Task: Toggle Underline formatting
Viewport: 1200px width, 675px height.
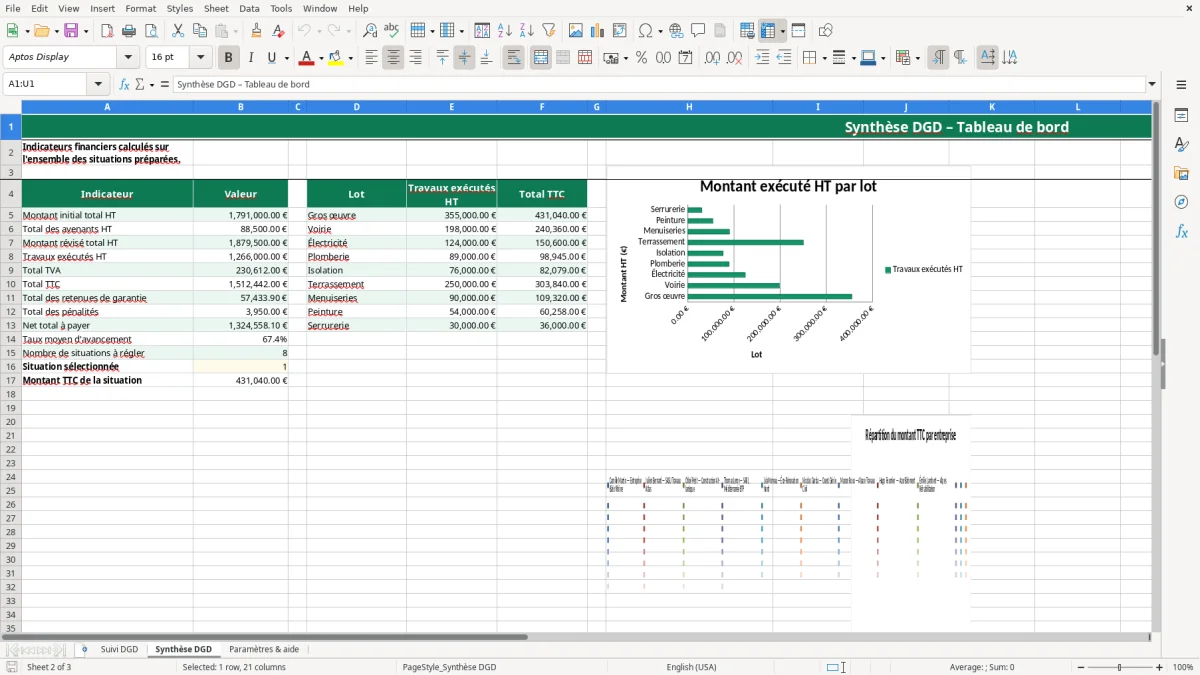Action: 271,58
